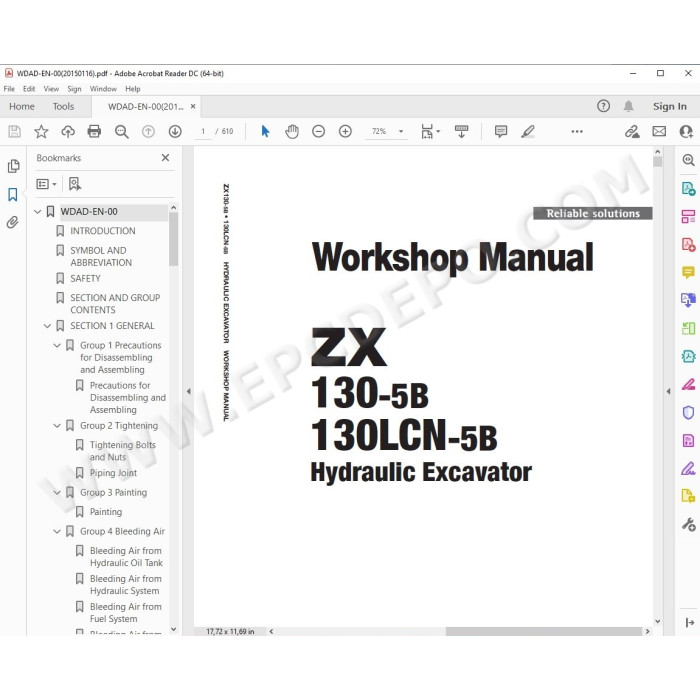The image size is (700, 700).
Task: Open the Window menu
Action: pyautogui.click(x=103, y=89)
